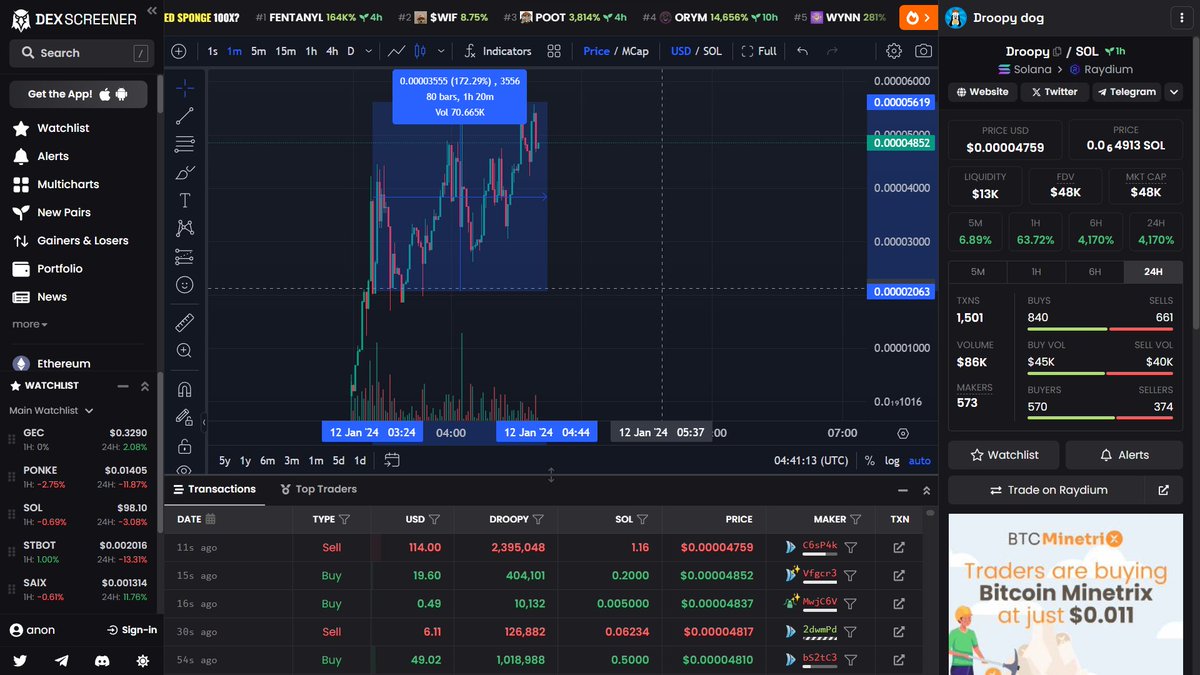The image size is (1200, 675).
Task: Add Droopy pair to Watchlist button
Action: [x=1004, y=454]
